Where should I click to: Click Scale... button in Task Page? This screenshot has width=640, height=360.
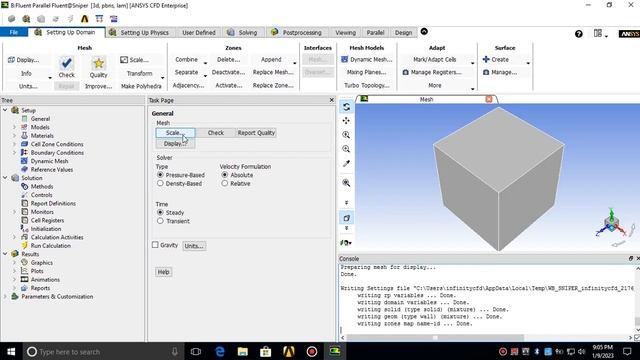point(175,133)
